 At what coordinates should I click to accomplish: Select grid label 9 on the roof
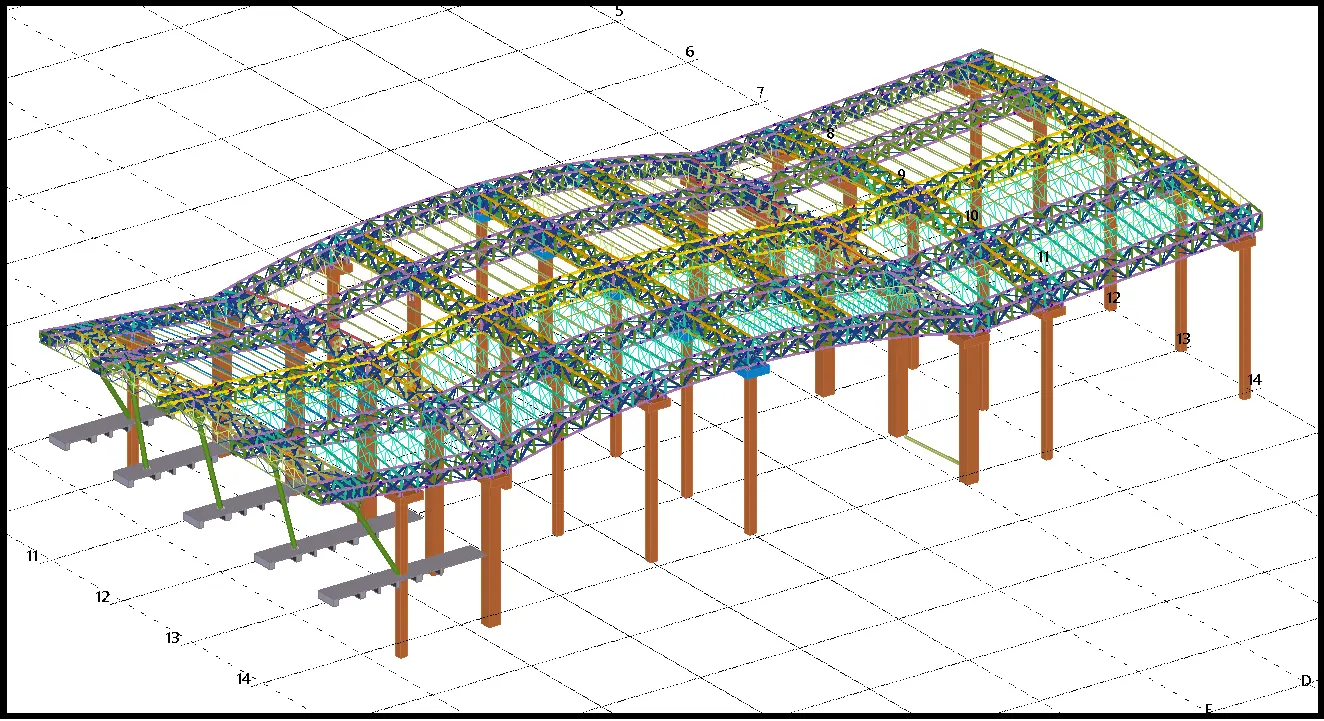tap(901, 174)
